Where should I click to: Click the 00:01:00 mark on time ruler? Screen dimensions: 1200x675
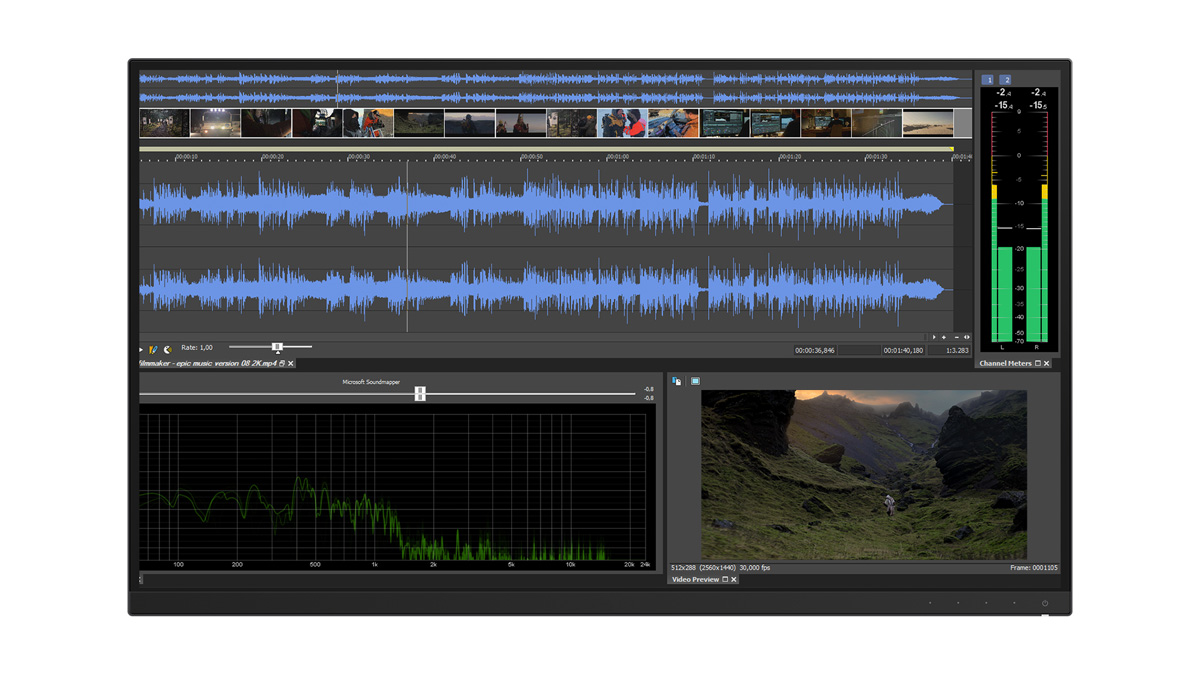[x=617, y=157]
